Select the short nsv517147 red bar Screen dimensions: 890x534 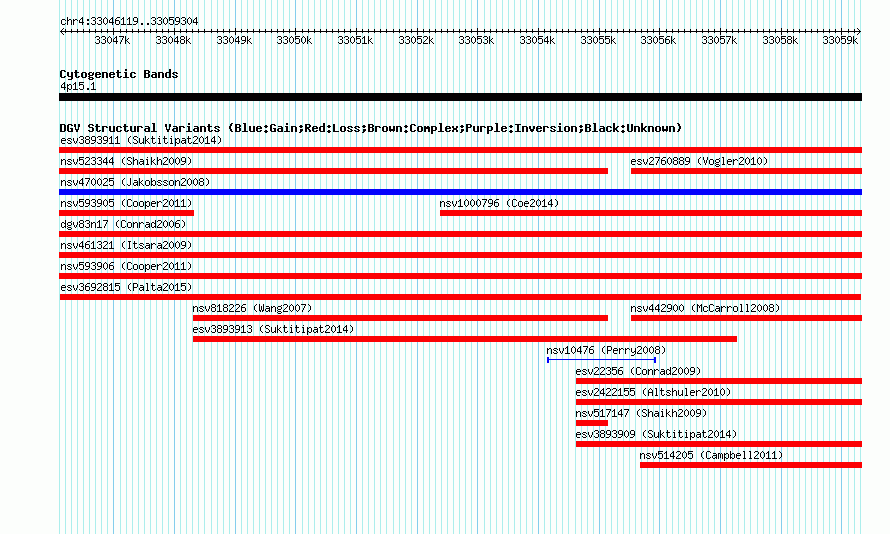pyautogui.click(x=591, y=423)
